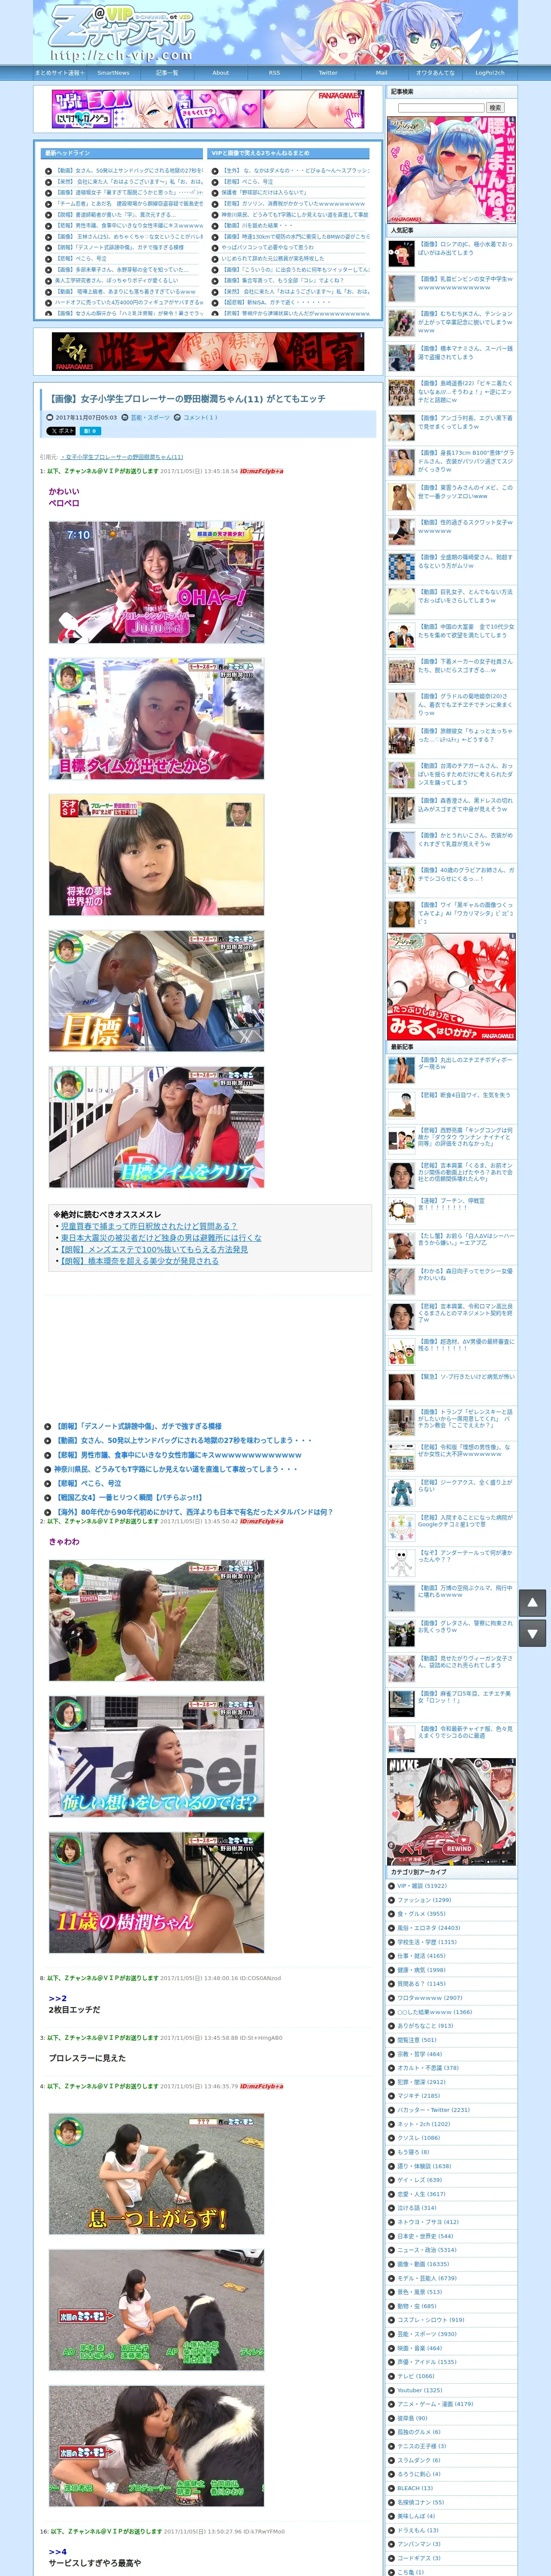
Task: Open the アンパンマン (3) category
Action: coord(419,2544)
